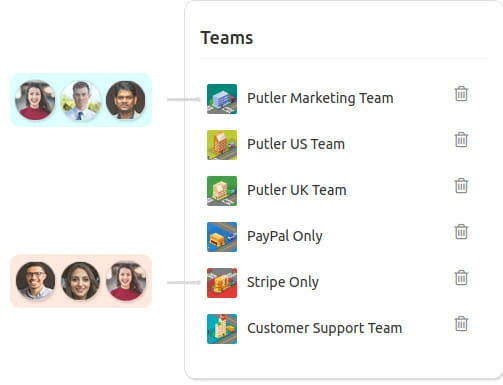Delete the Putler Marketing Team

pyautogui.click(x=461, y=94)
